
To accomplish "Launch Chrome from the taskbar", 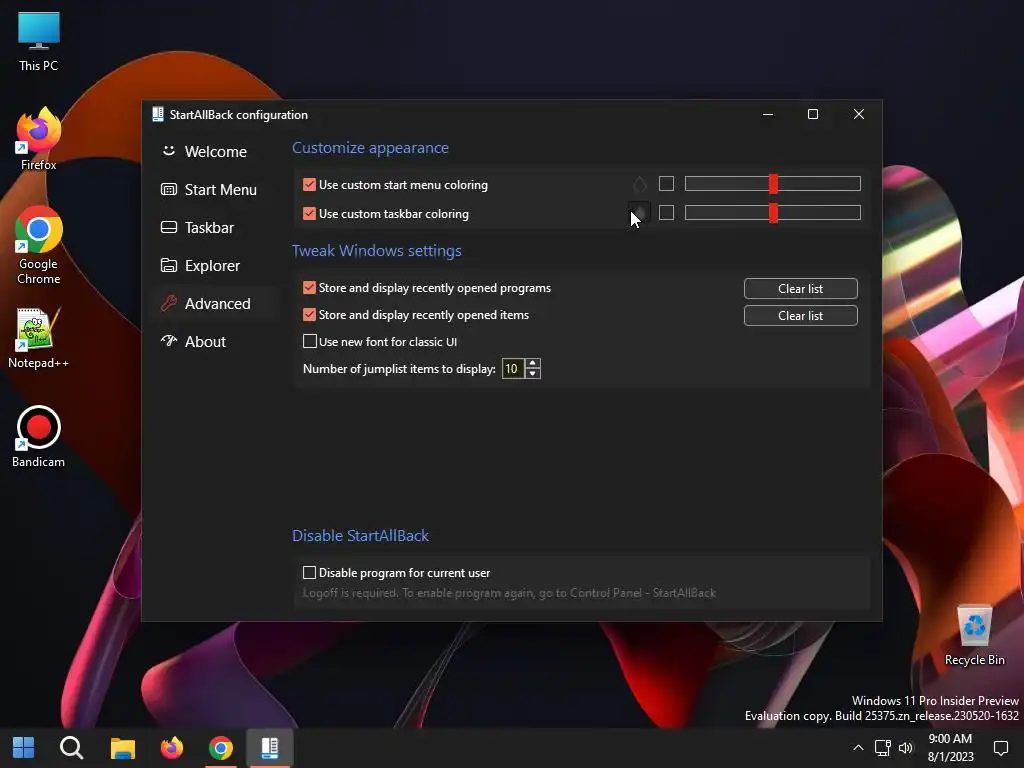I will [221, 747].
